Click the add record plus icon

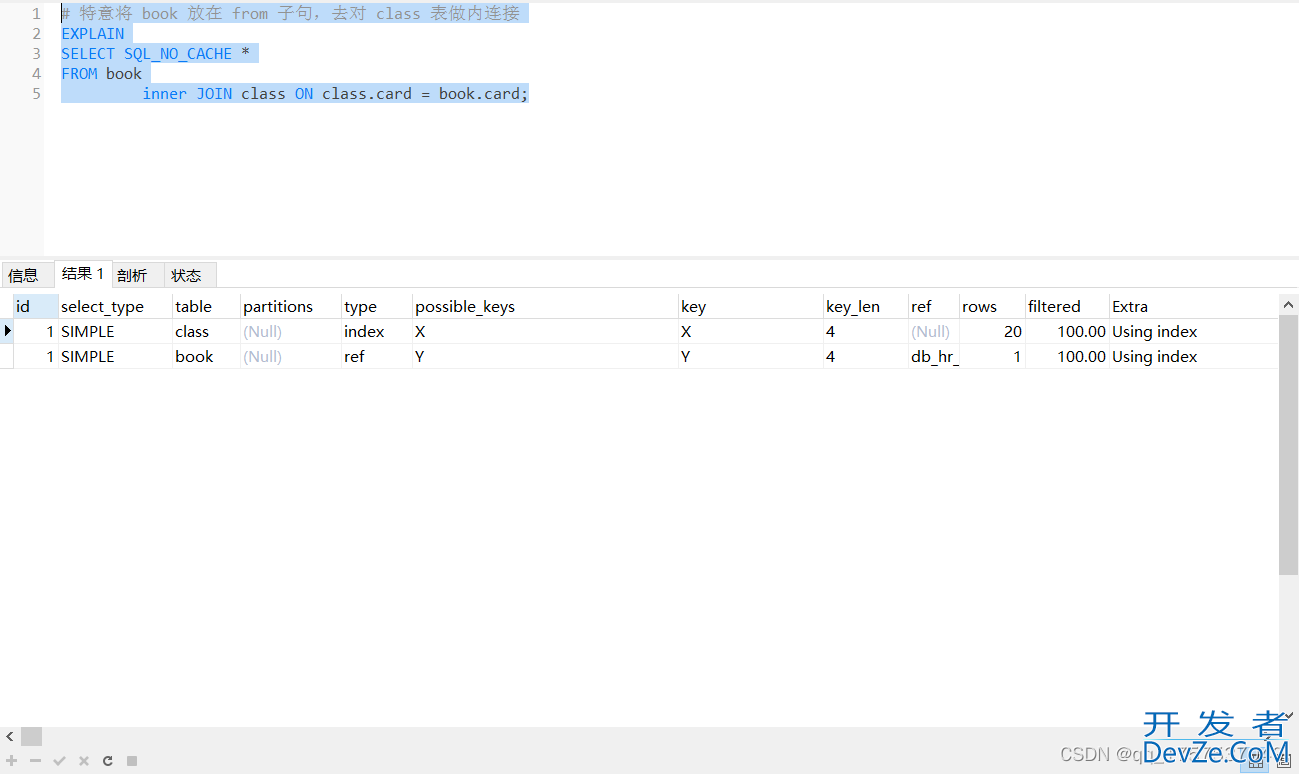click(12, 761)
